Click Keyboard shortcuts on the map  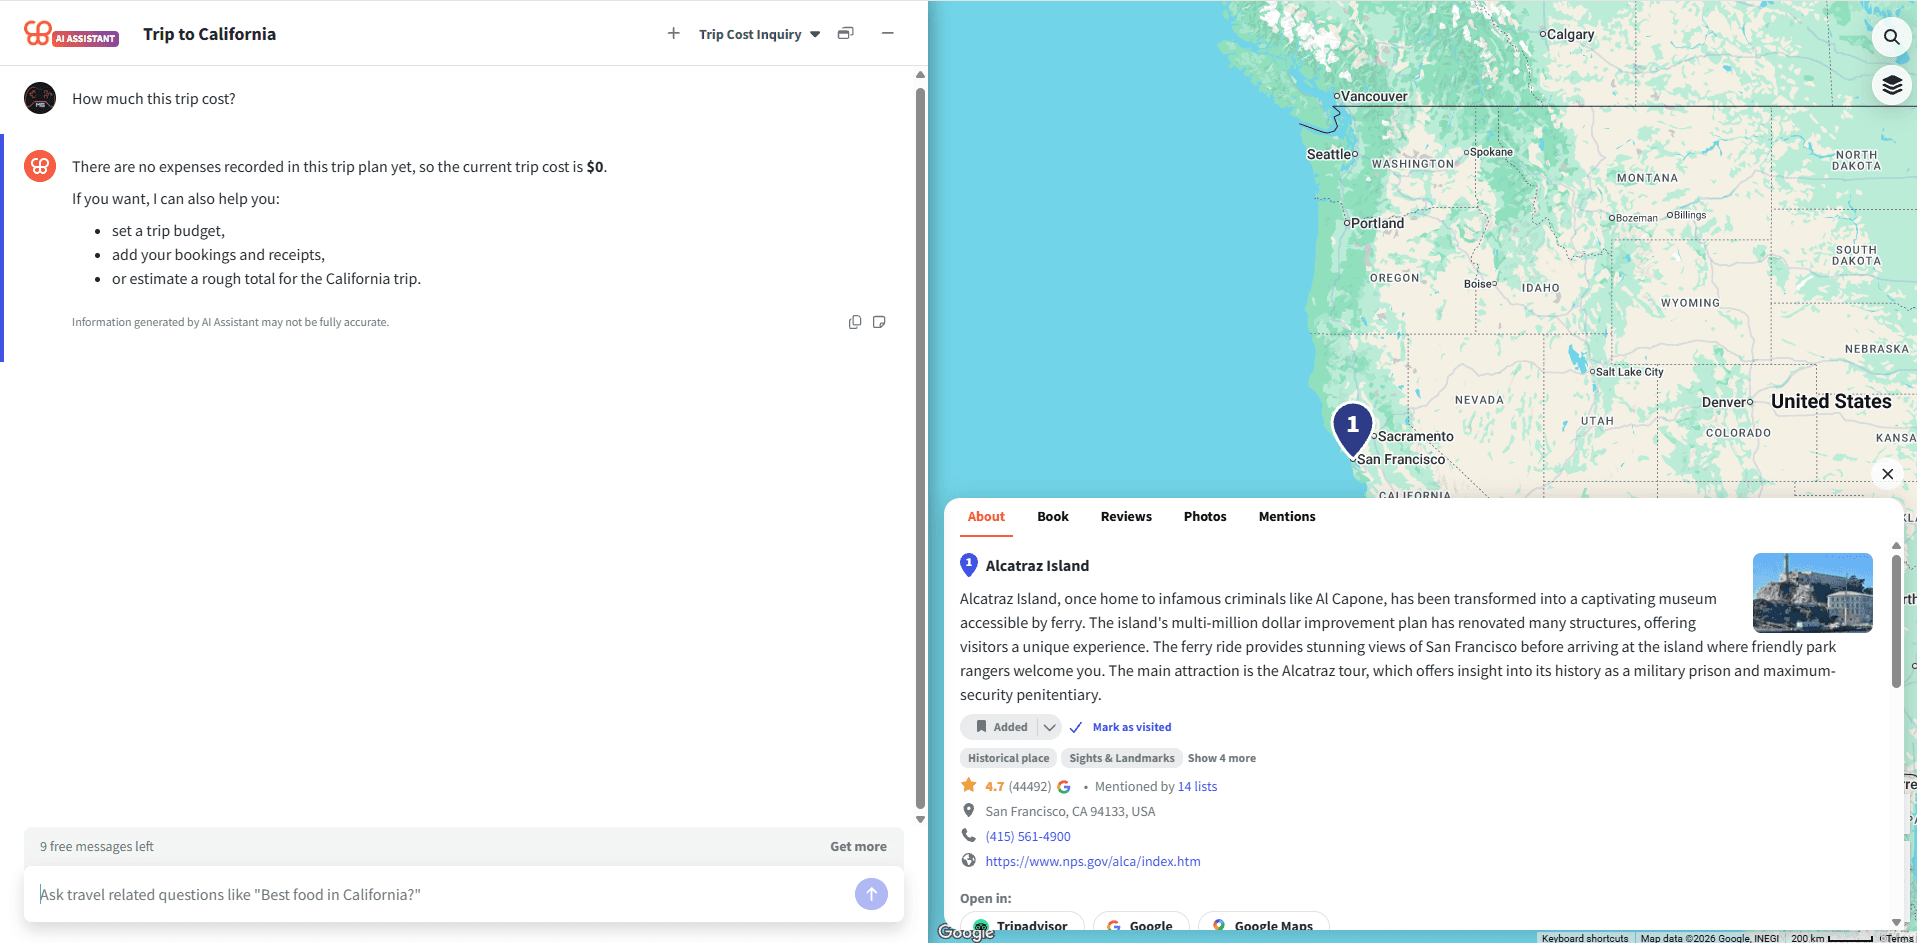(1584, 938)
